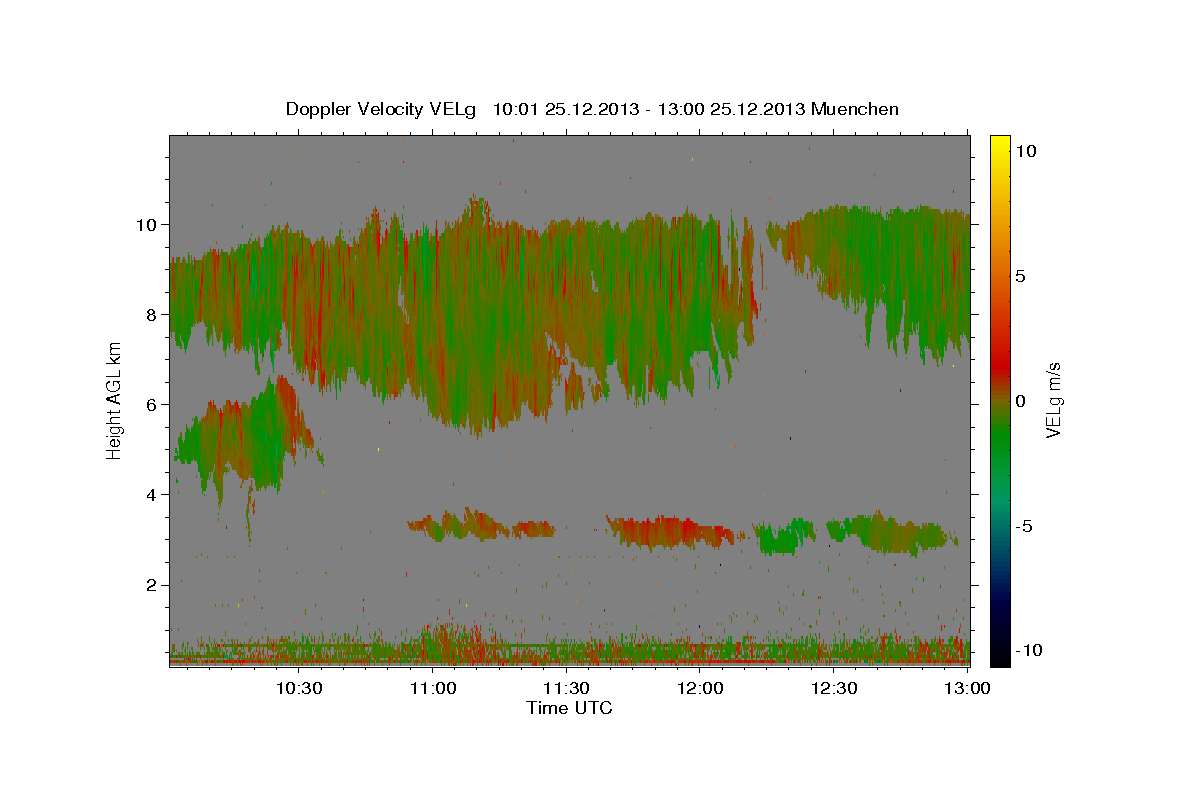Screen dimensions: 1200x800
Task: Click the height tick label 2
Action: coord(152,584)
